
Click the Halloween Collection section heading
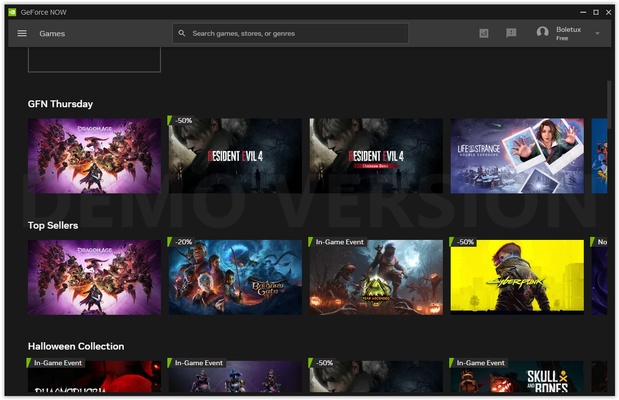(x=76, y=346)
